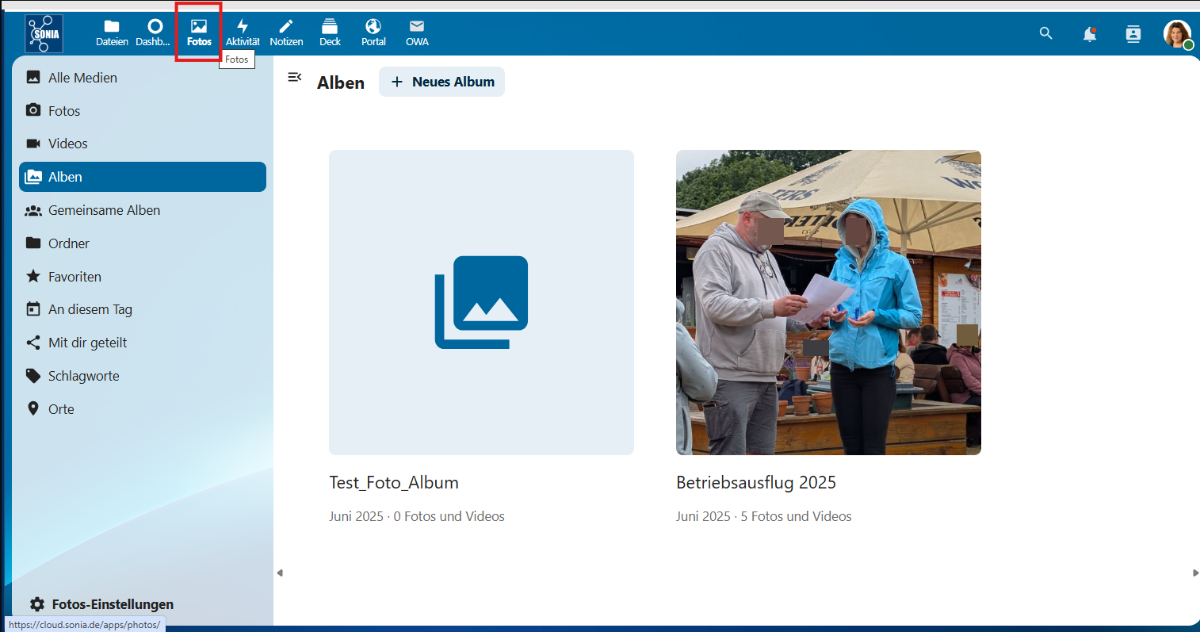The height and width of the screenshot is (632, 1200).
Task: Open the notifications bell
Action: pyautogui.click(x=1089, y=34)
